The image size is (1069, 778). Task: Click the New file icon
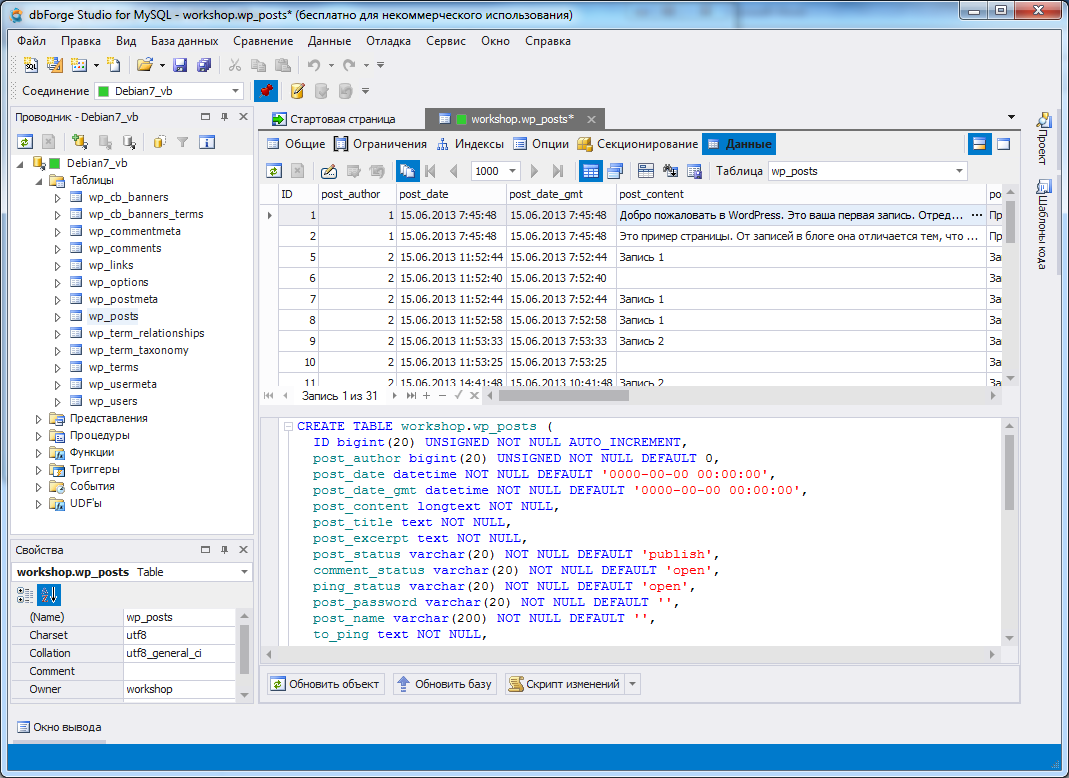point(114,65)
